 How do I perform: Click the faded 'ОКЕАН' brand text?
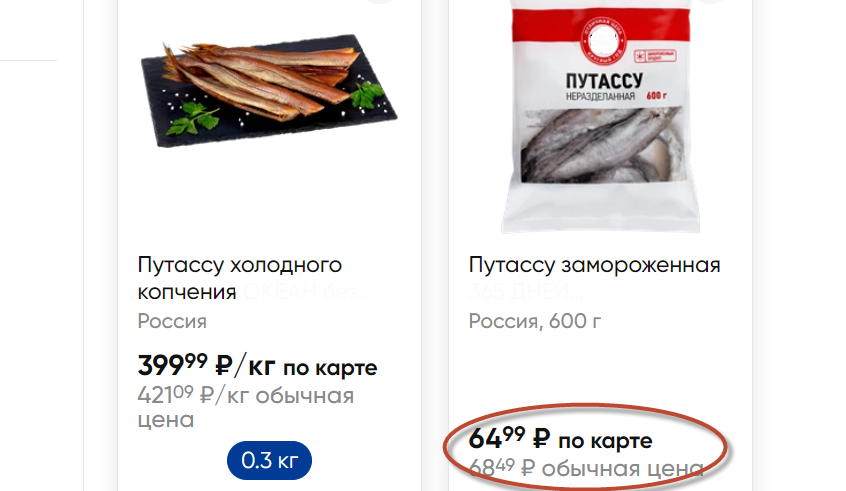pos(281,292)
